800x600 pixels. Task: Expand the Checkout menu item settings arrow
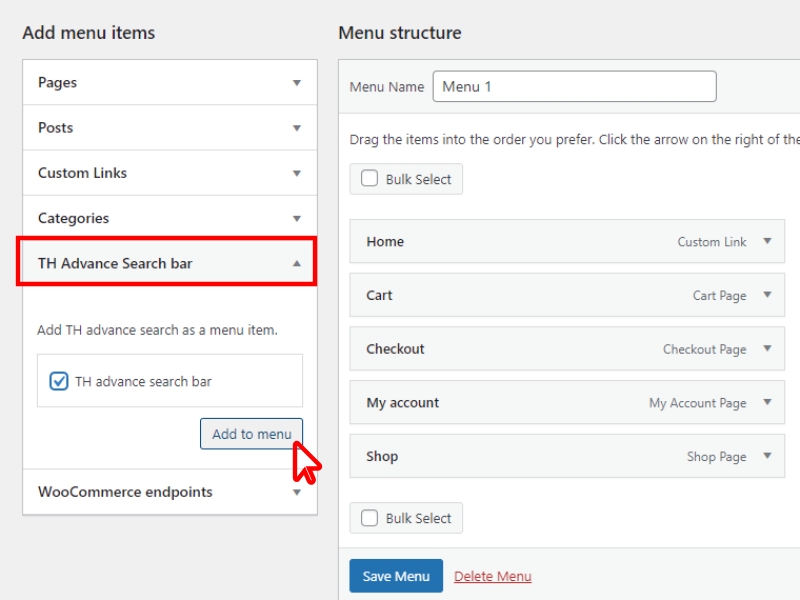[767, 348]
